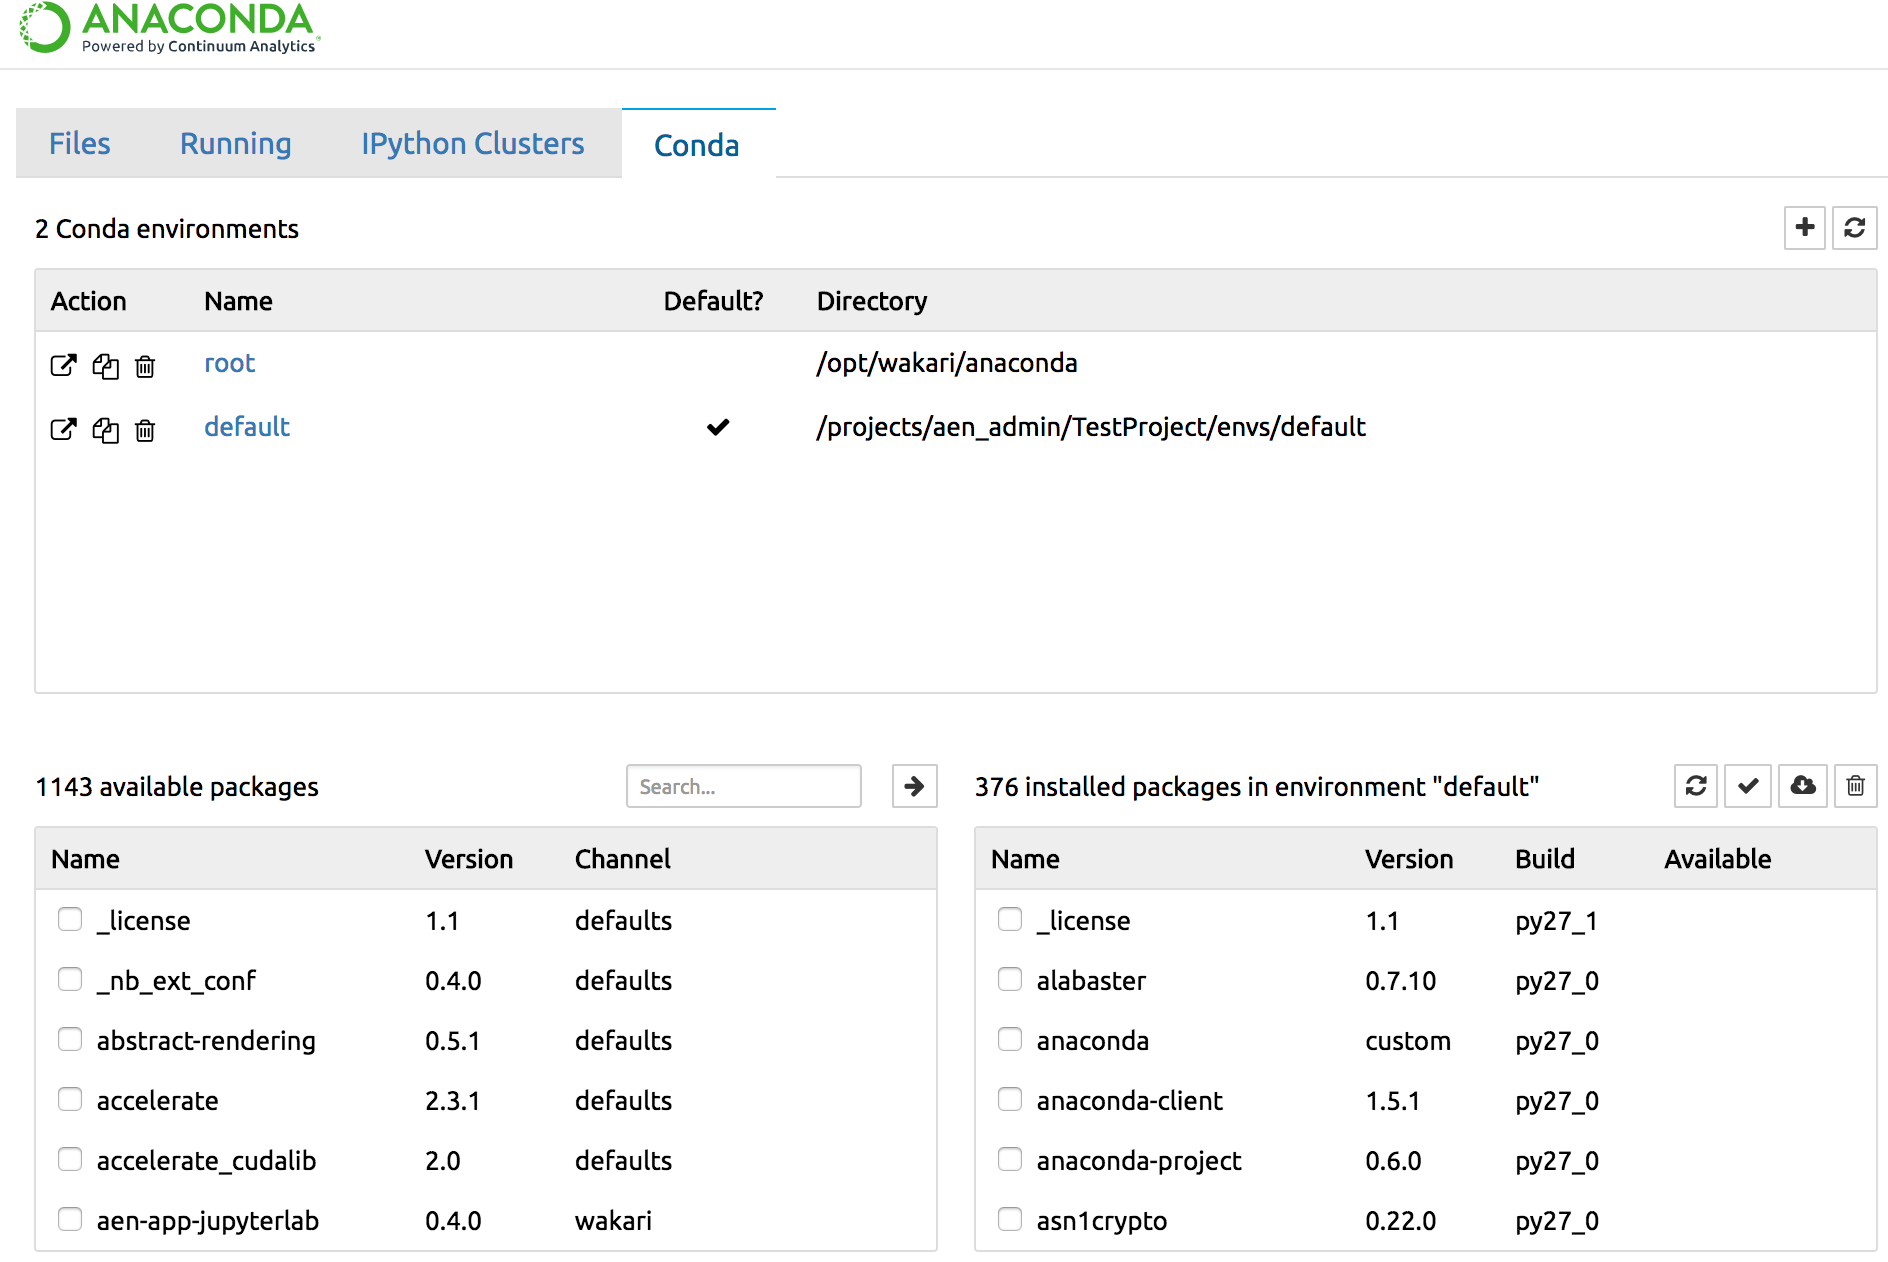Check the aen-app-jupyterlab package

point(70,1219)
